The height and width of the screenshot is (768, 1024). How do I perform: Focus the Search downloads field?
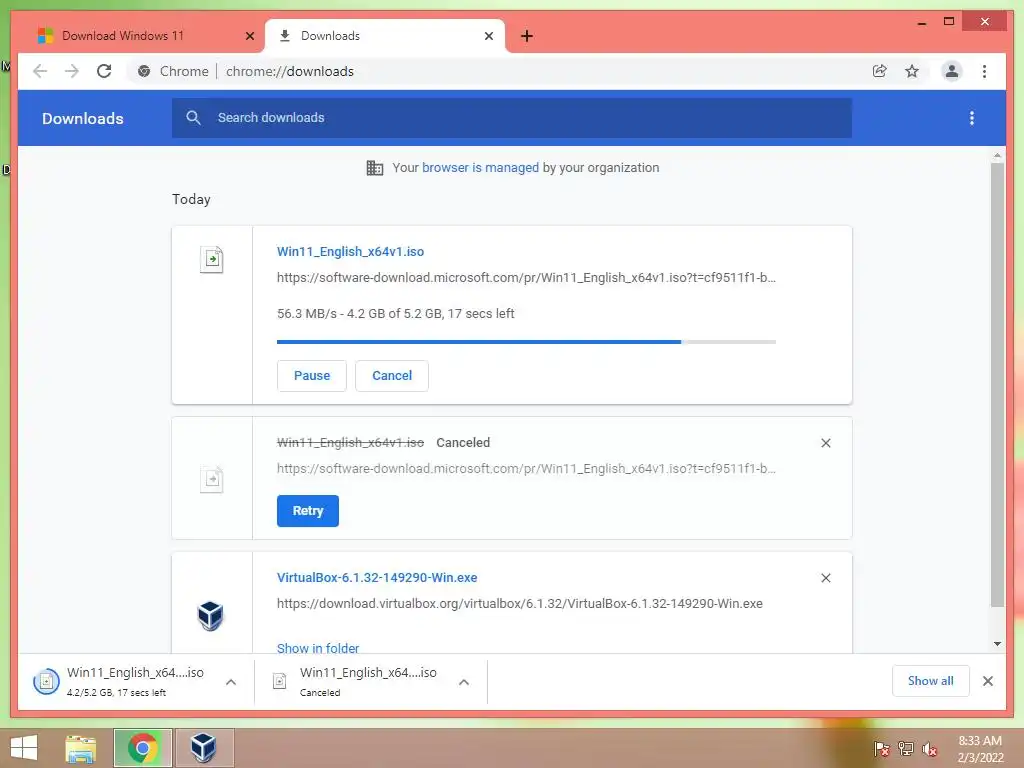tap(512, 118)
